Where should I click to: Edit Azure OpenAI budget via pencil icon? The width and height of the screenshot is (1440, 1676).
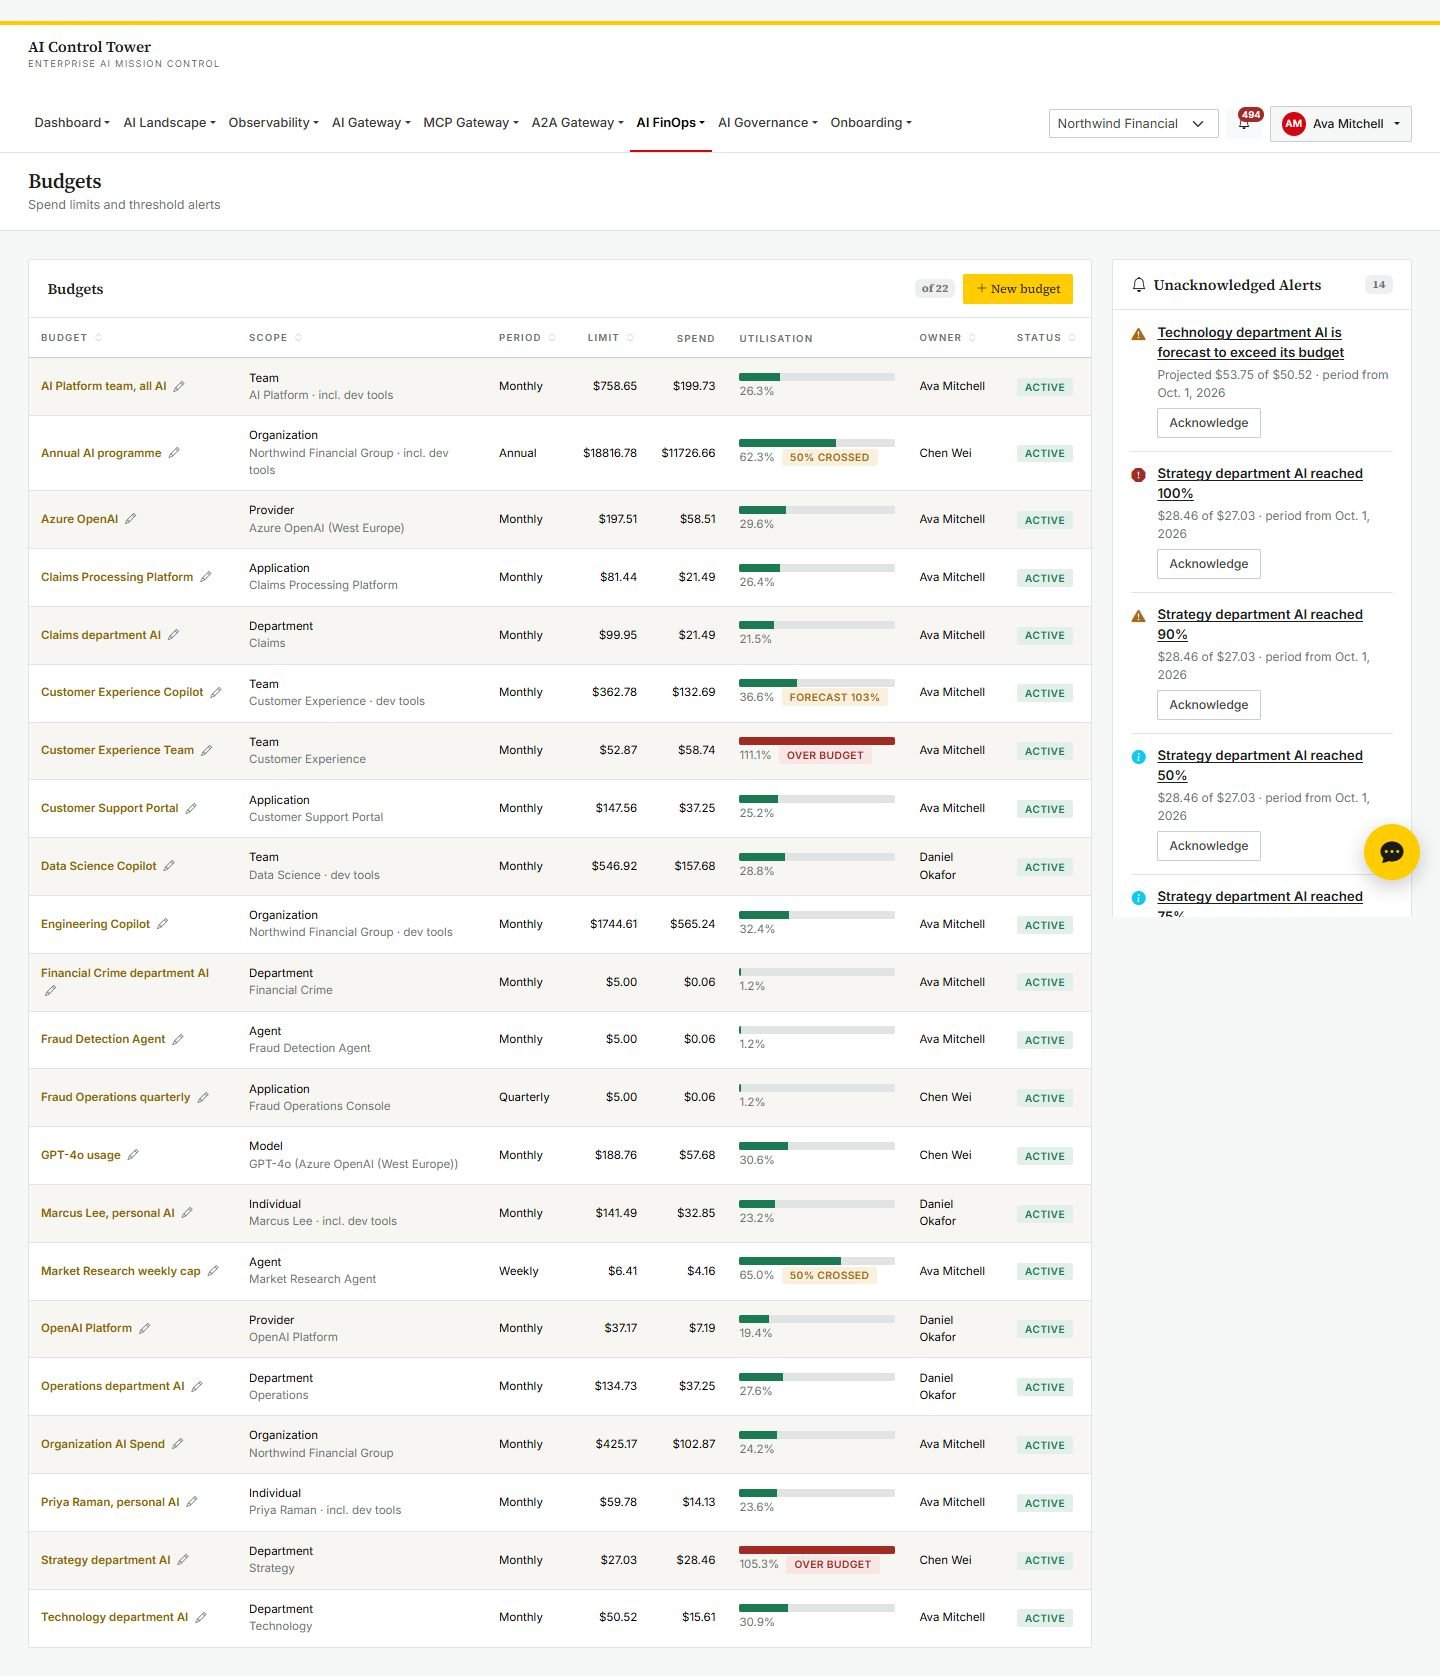click(131, 519)
